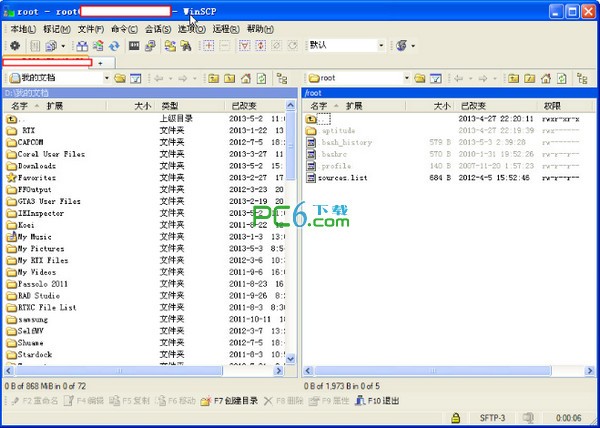Expand the new session globe dropdown arrow
Image resolution: width=600 pixels, height=428 pixels.
pyautogui.click(x=413, y=46)
